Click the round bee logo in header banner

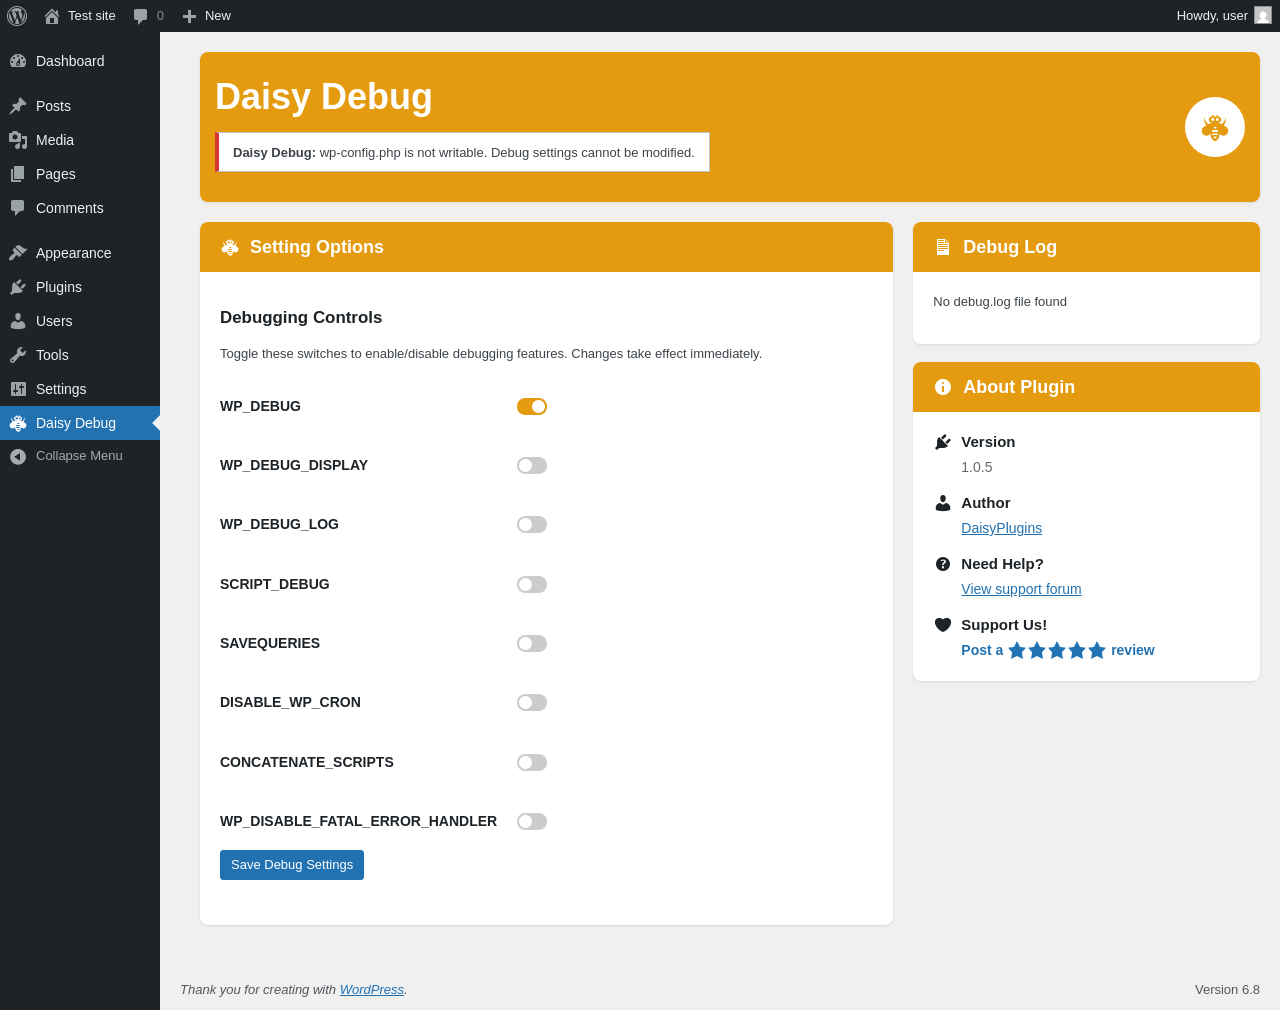[1215, 127]
